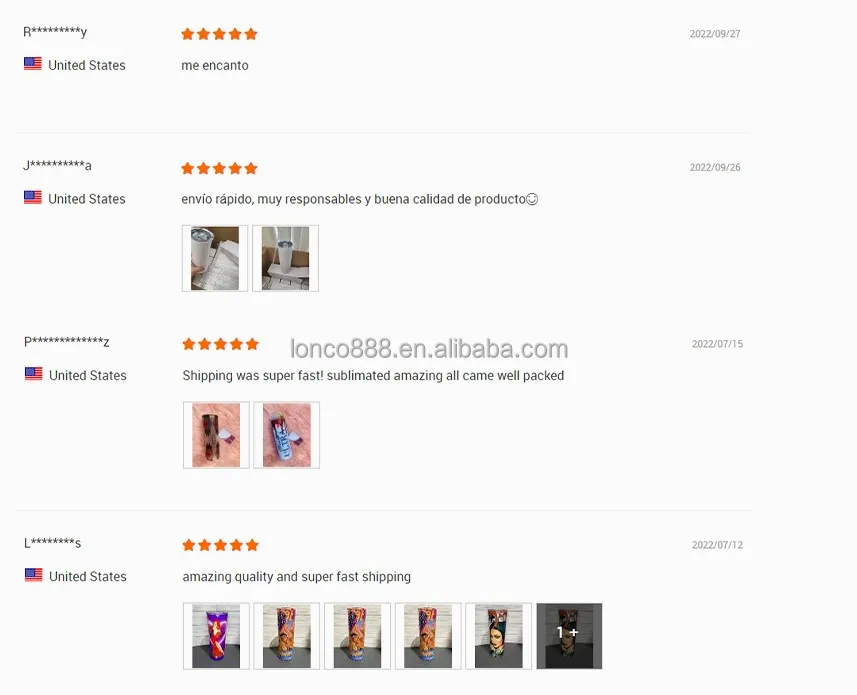Image resolution: width=857 pixels, height=695 pixels.
Task: Click US flag icon beside J***a's review
Action: pyautogui.click(x=33, y=197)
